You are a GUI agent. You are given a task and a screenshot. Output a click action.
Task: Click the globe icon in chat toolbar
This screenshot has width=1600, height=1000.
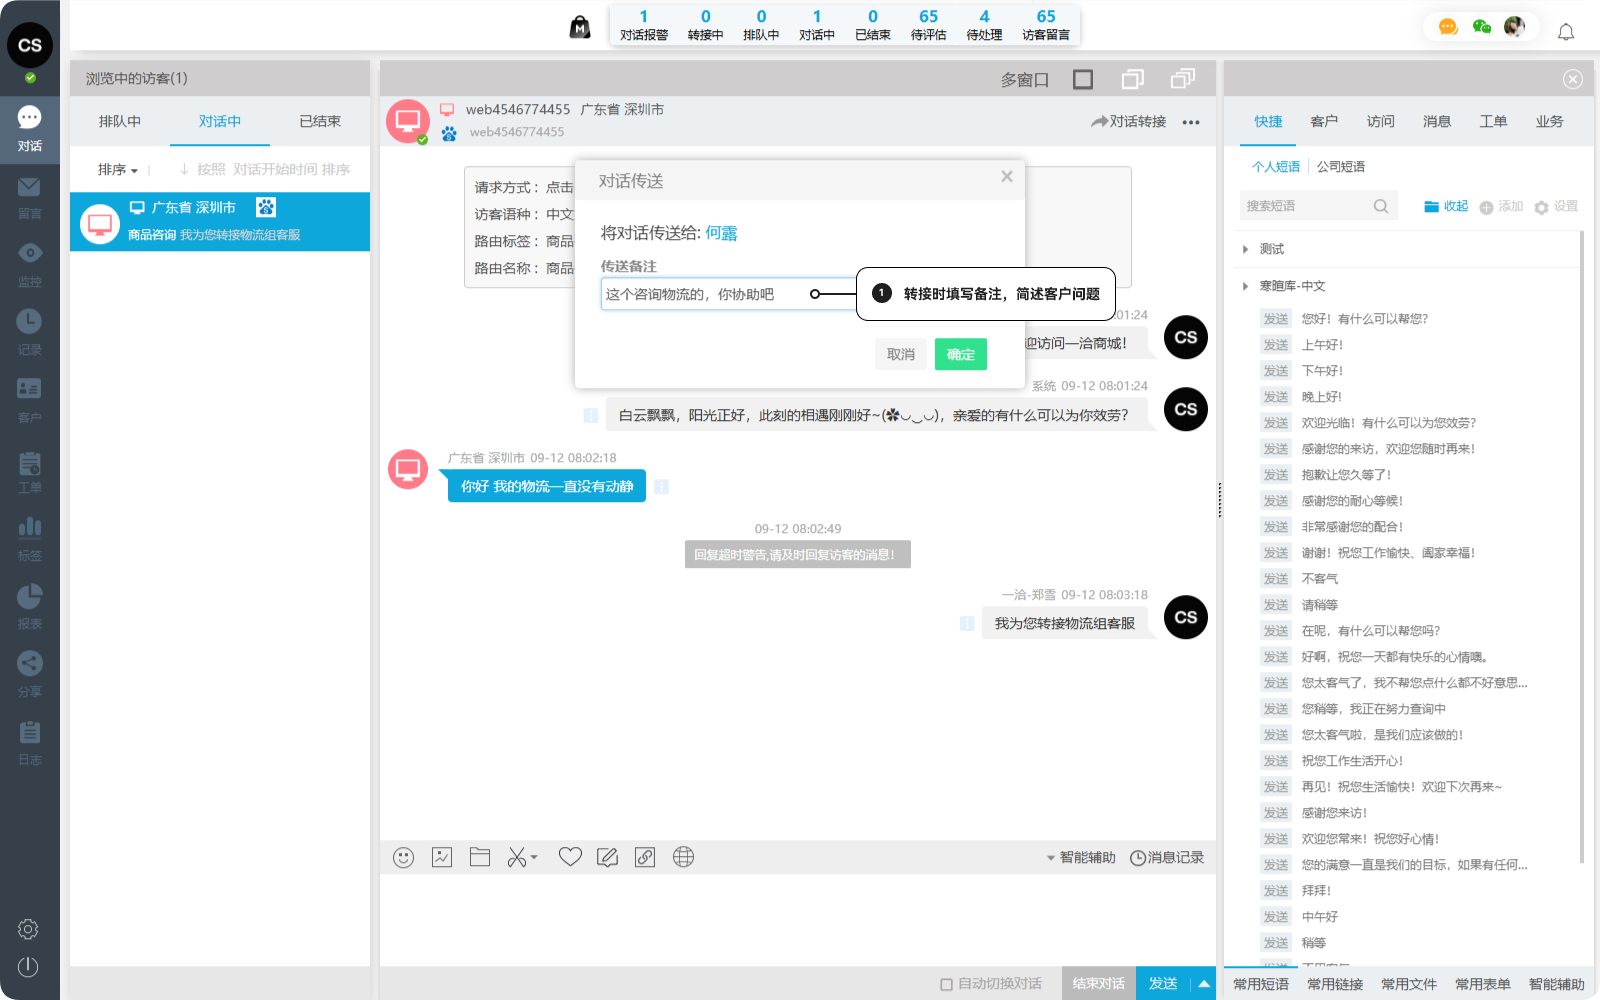tap(683, 857)
